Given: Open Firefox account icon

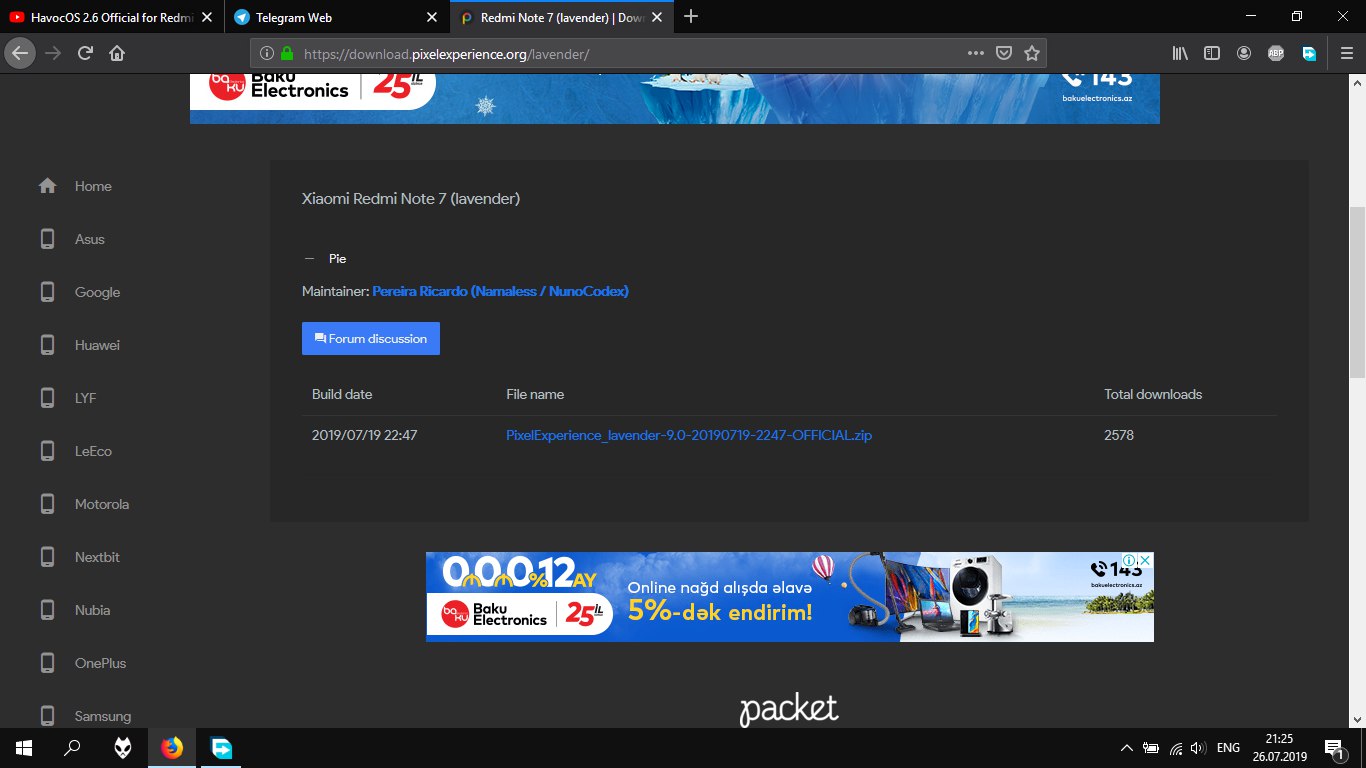Looking at the screenshot, I should (x=1243, y=53).
